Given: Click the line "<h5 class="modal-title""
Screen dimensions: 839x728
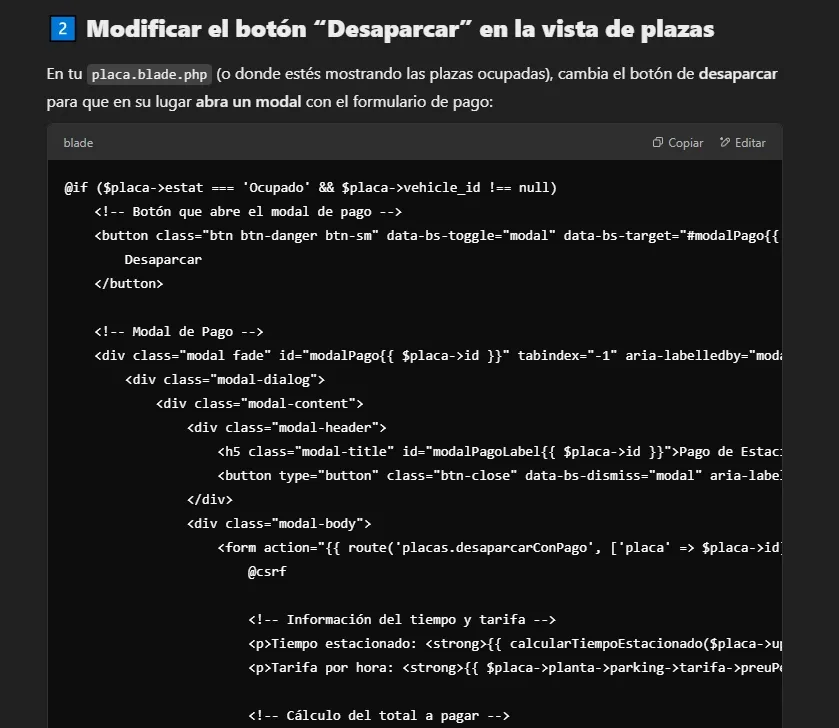Looking at the screenshot, I should [499, 452].
